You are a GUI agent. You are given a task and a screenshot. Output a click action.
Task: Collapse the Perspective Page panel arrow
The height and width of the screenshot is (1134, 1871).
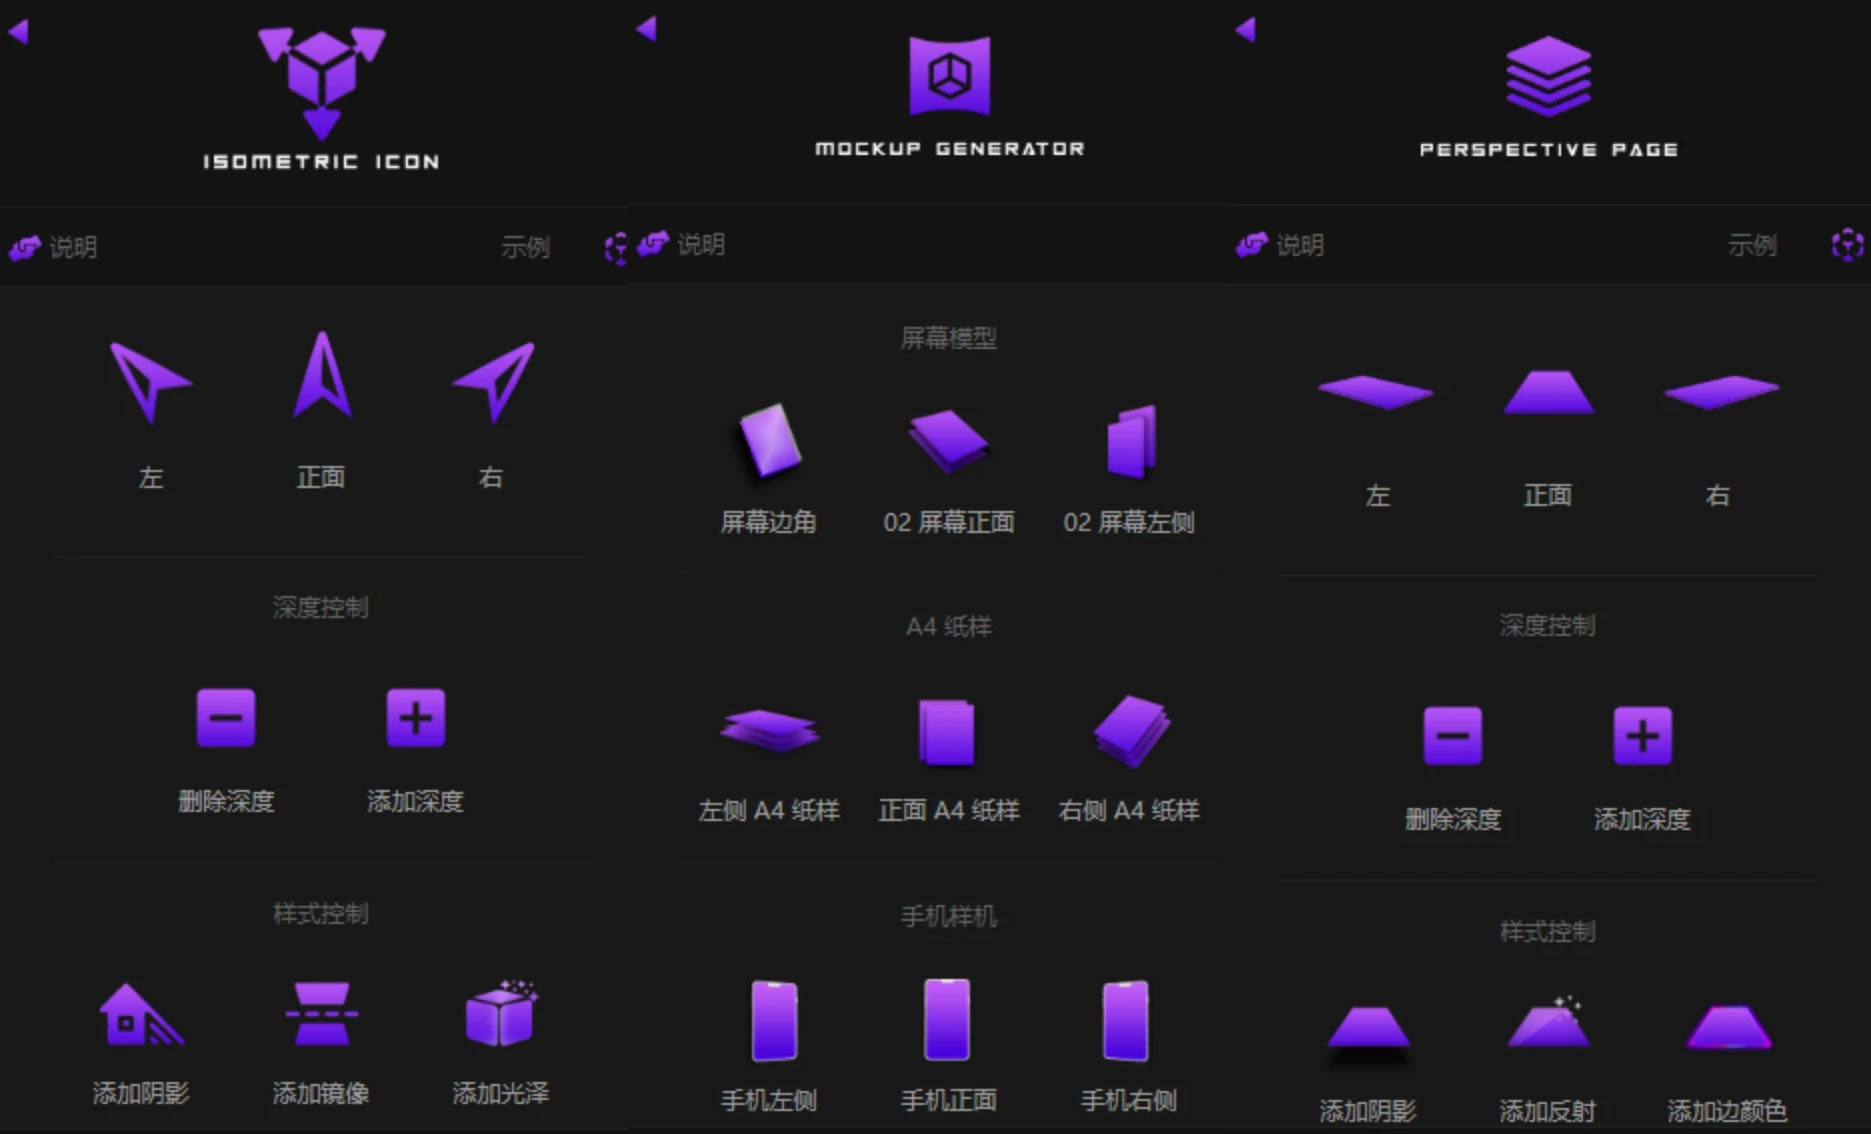tap(1245, 30)
